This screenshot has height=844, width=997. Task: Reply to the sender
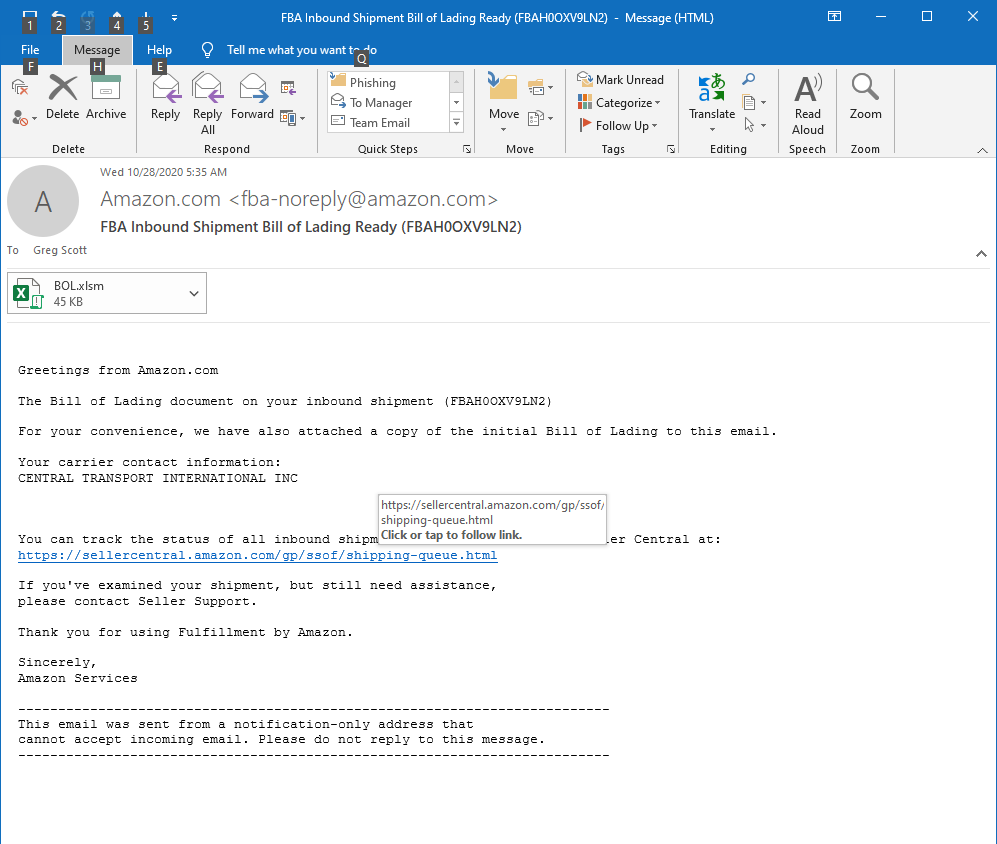(165, 97)
